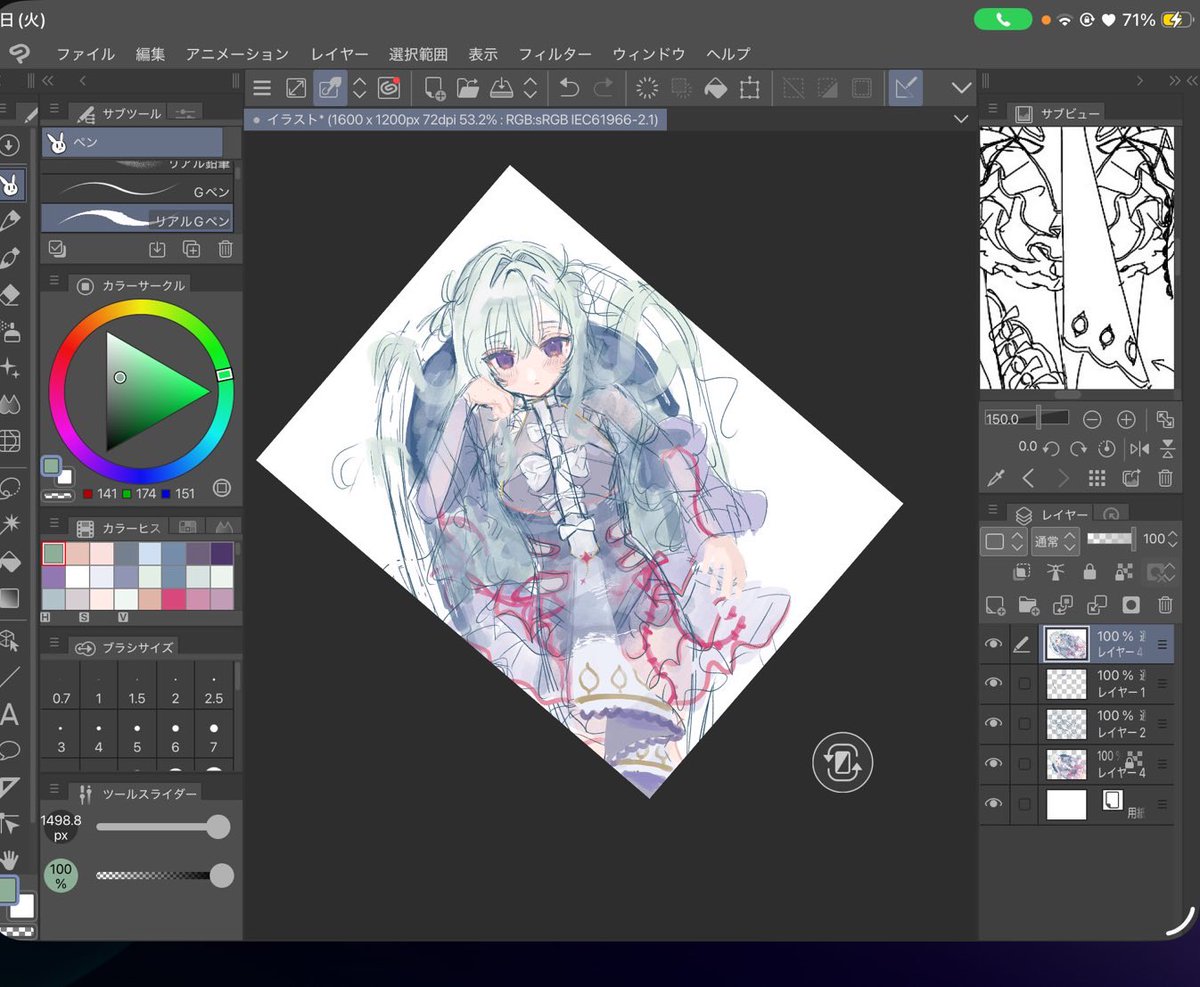Toggle snap icon at right of command bar
The width and height of the screenshot is (1200, 987).
(906, 88)
